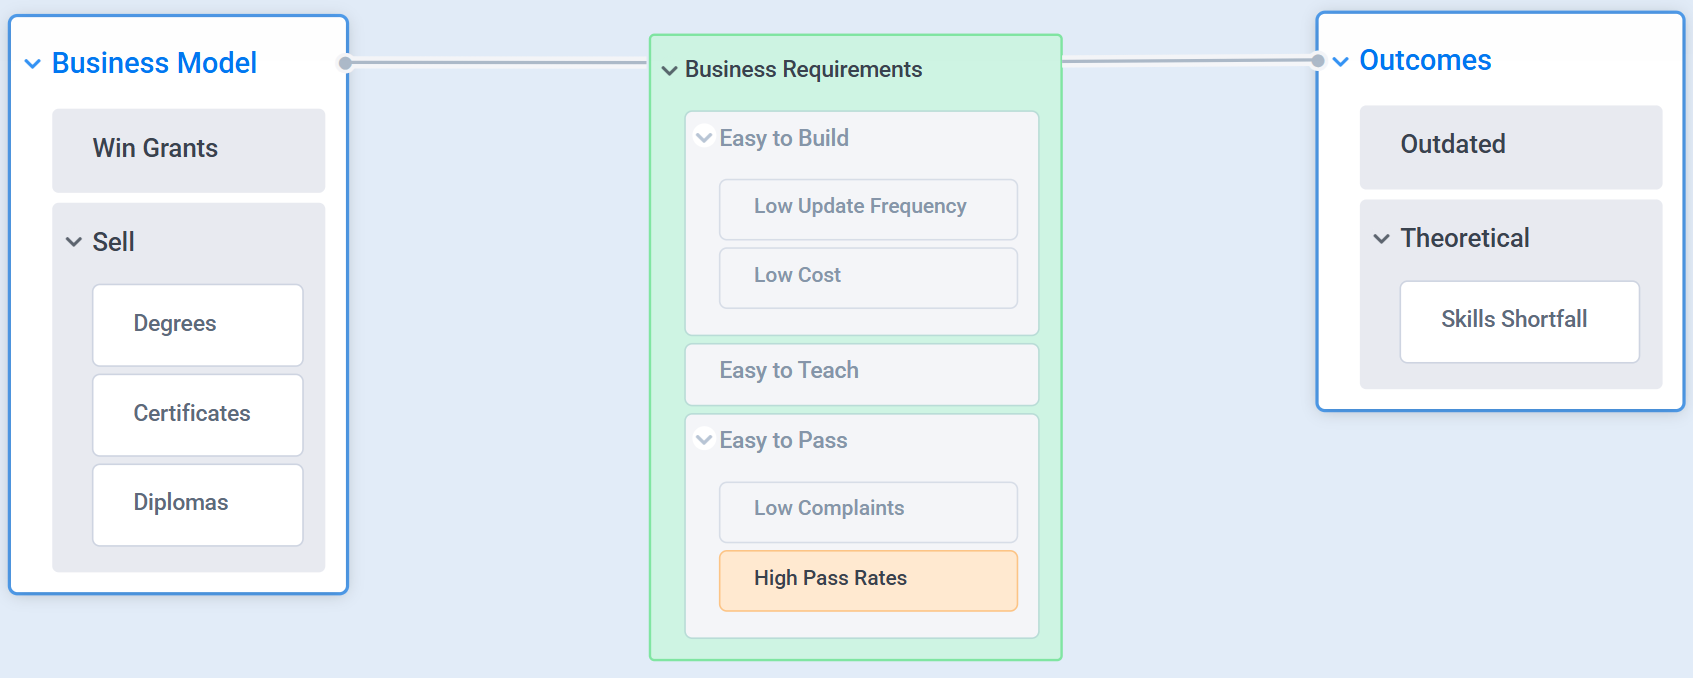This screenshot has width=1693, height=678.
Task: Select the Outdated node
Action: tap(1510, 146)
